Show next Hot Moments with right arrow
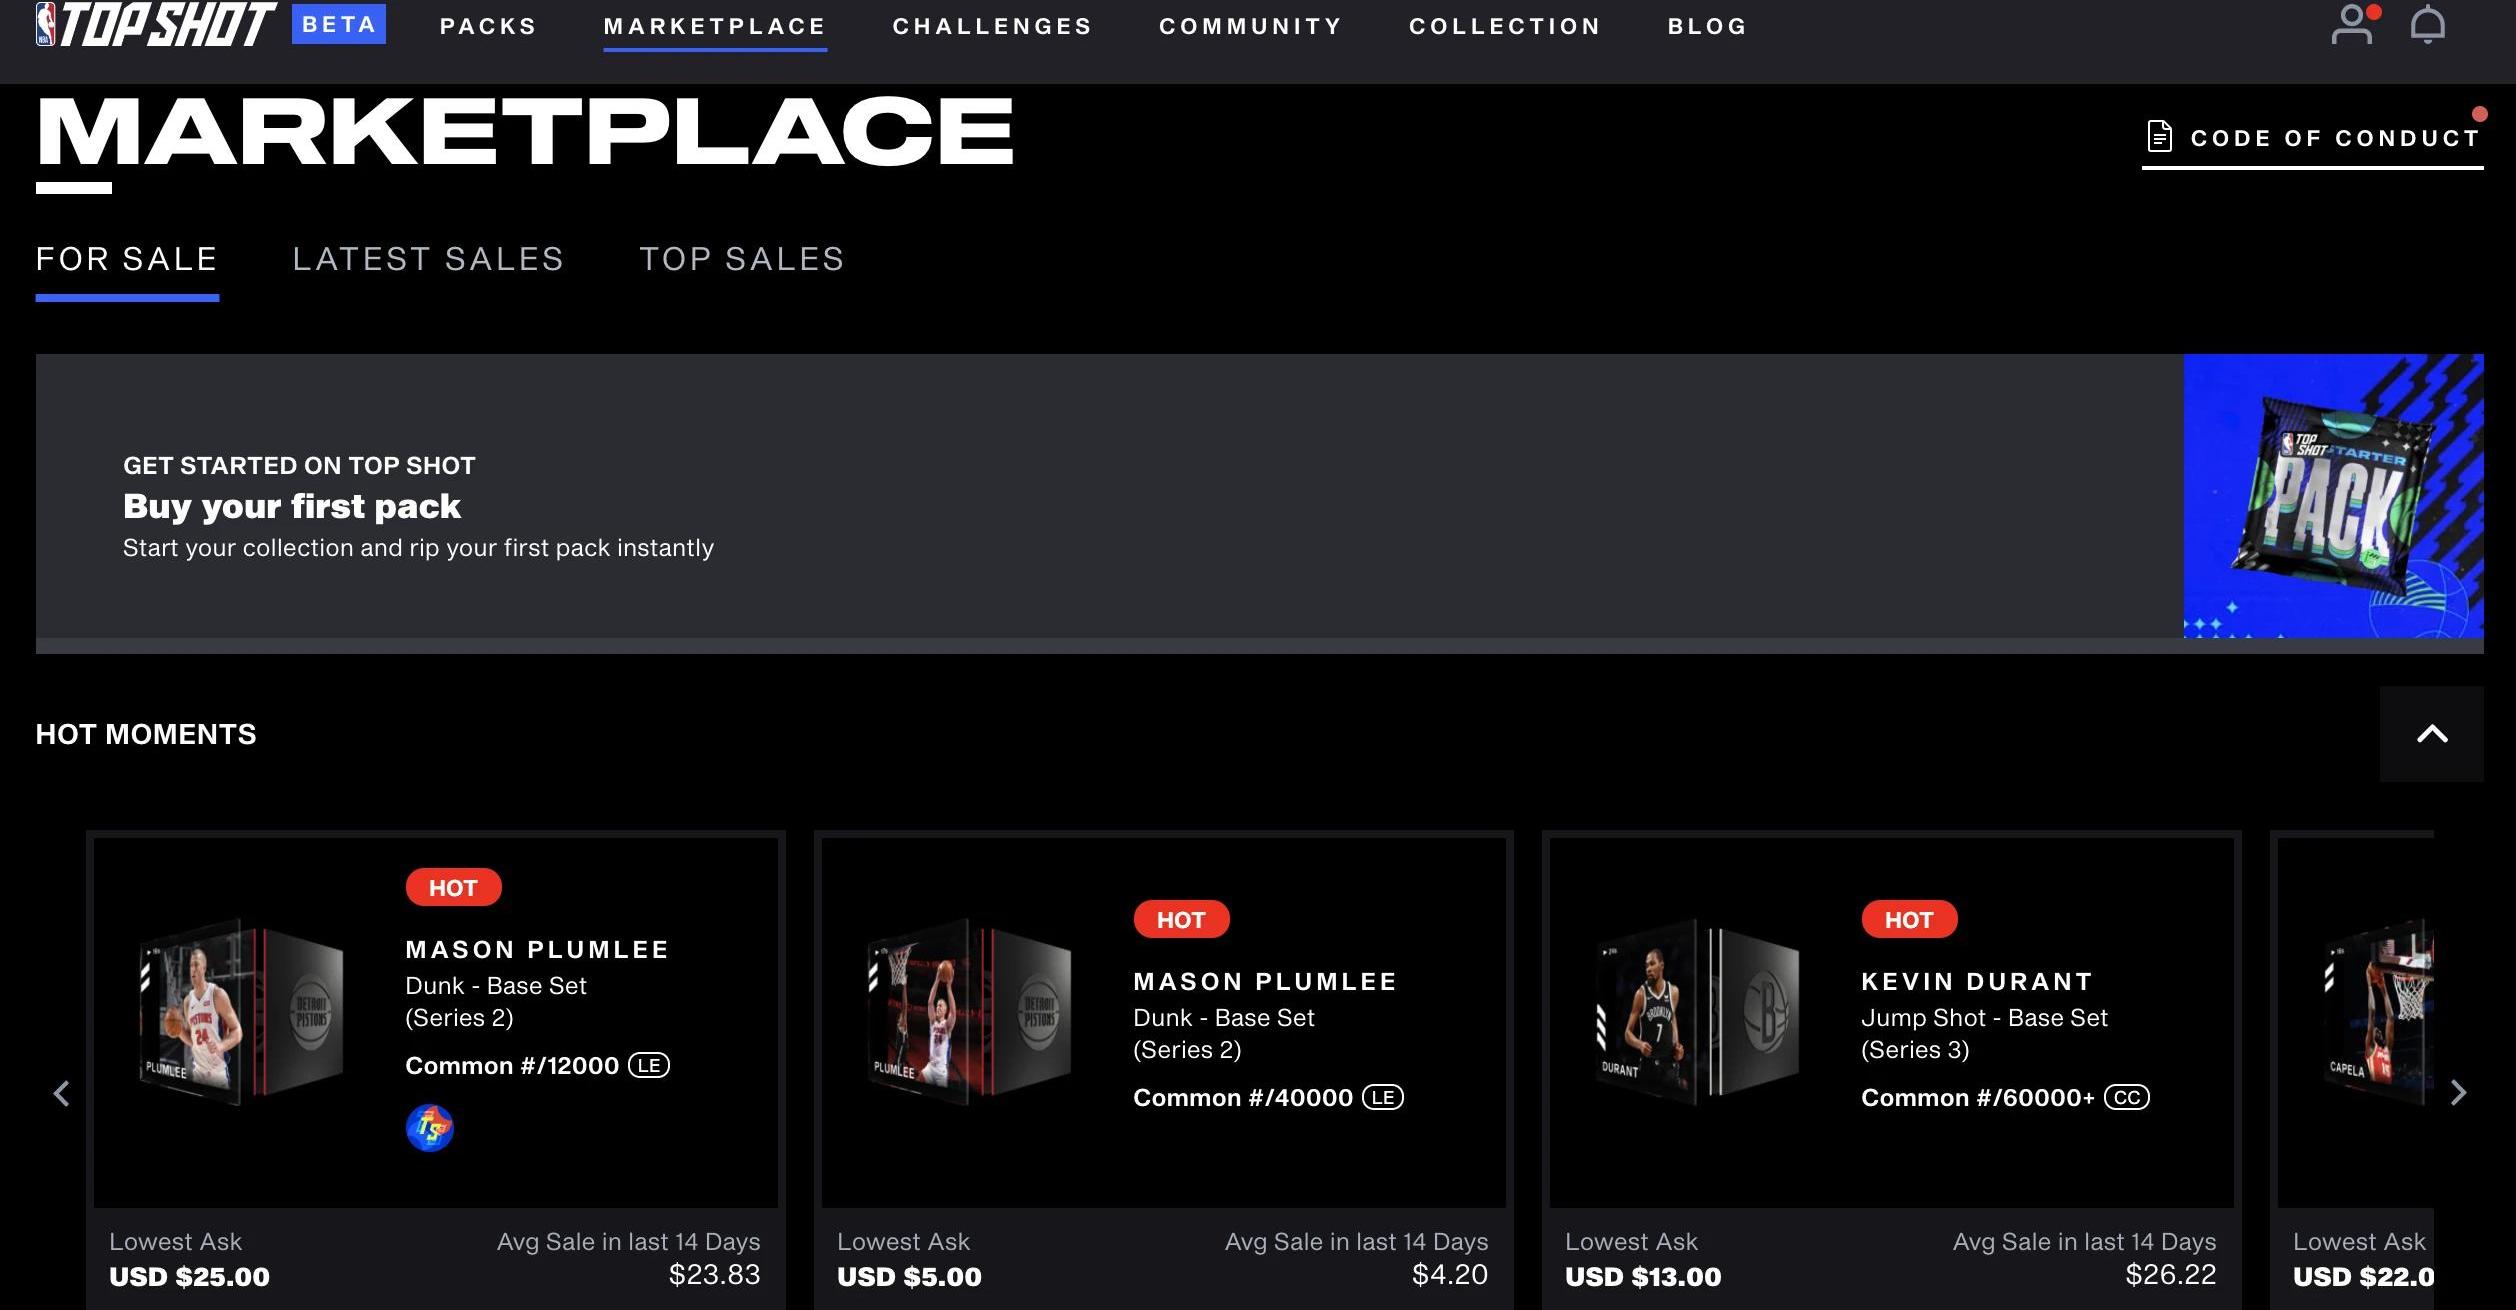 2458,1093
